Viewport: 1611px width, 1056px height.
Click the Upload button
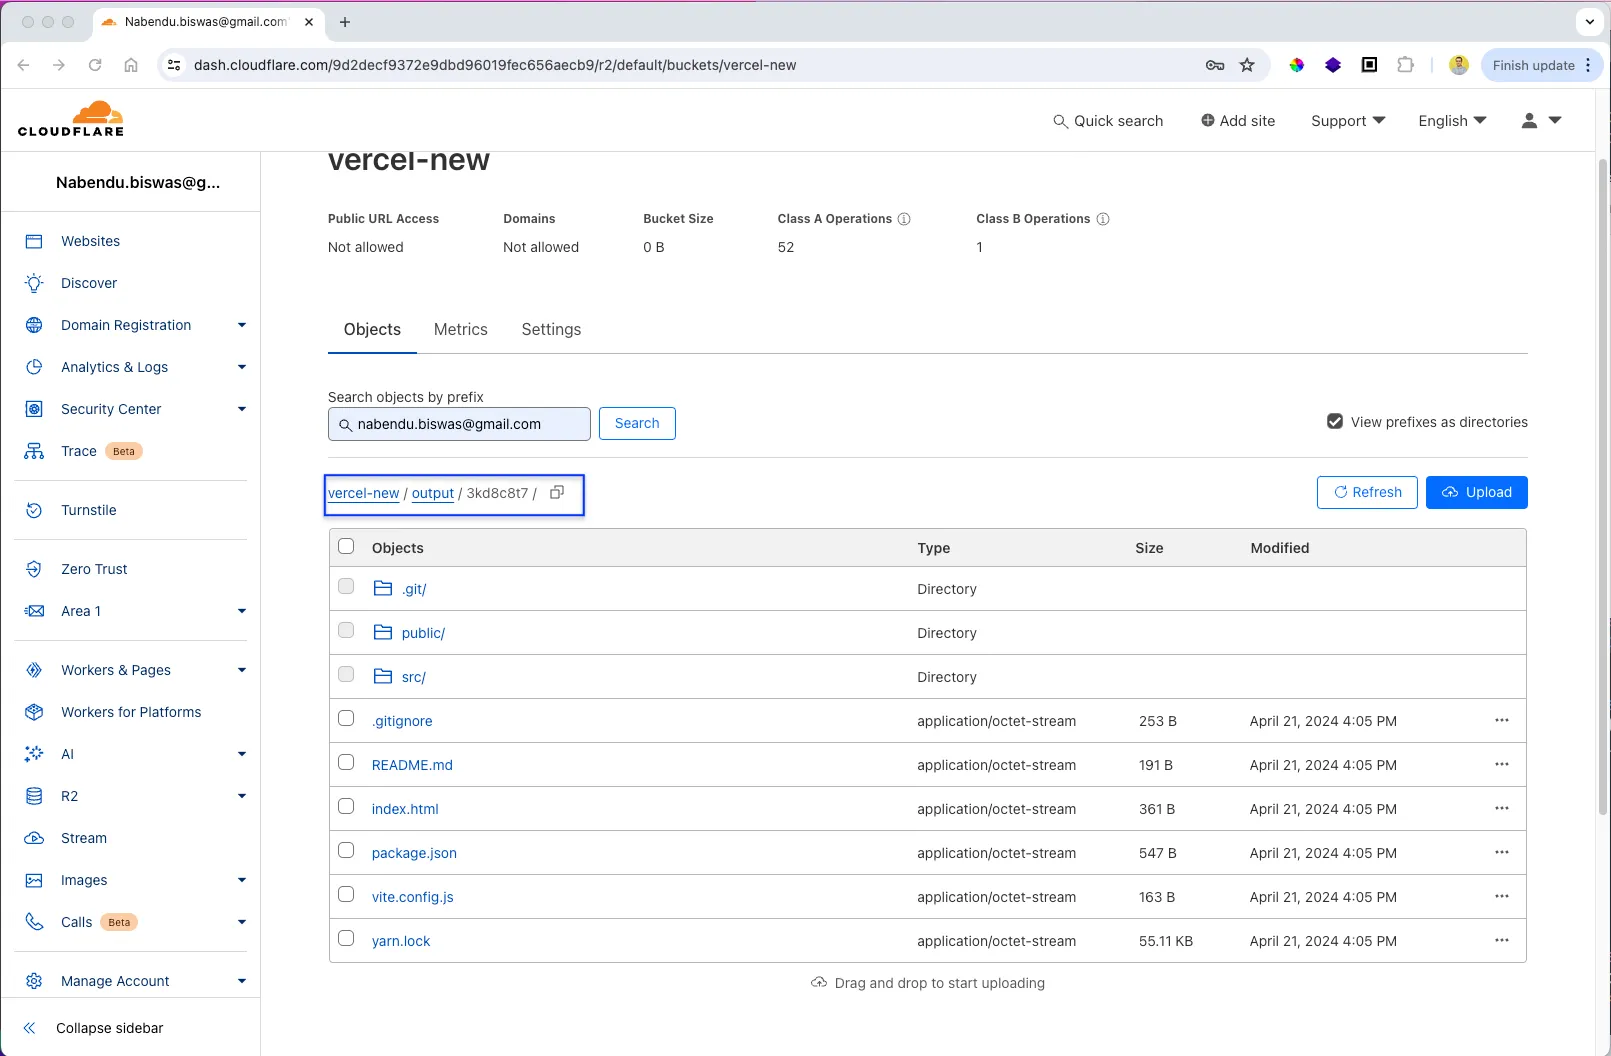click(1476, 492)
